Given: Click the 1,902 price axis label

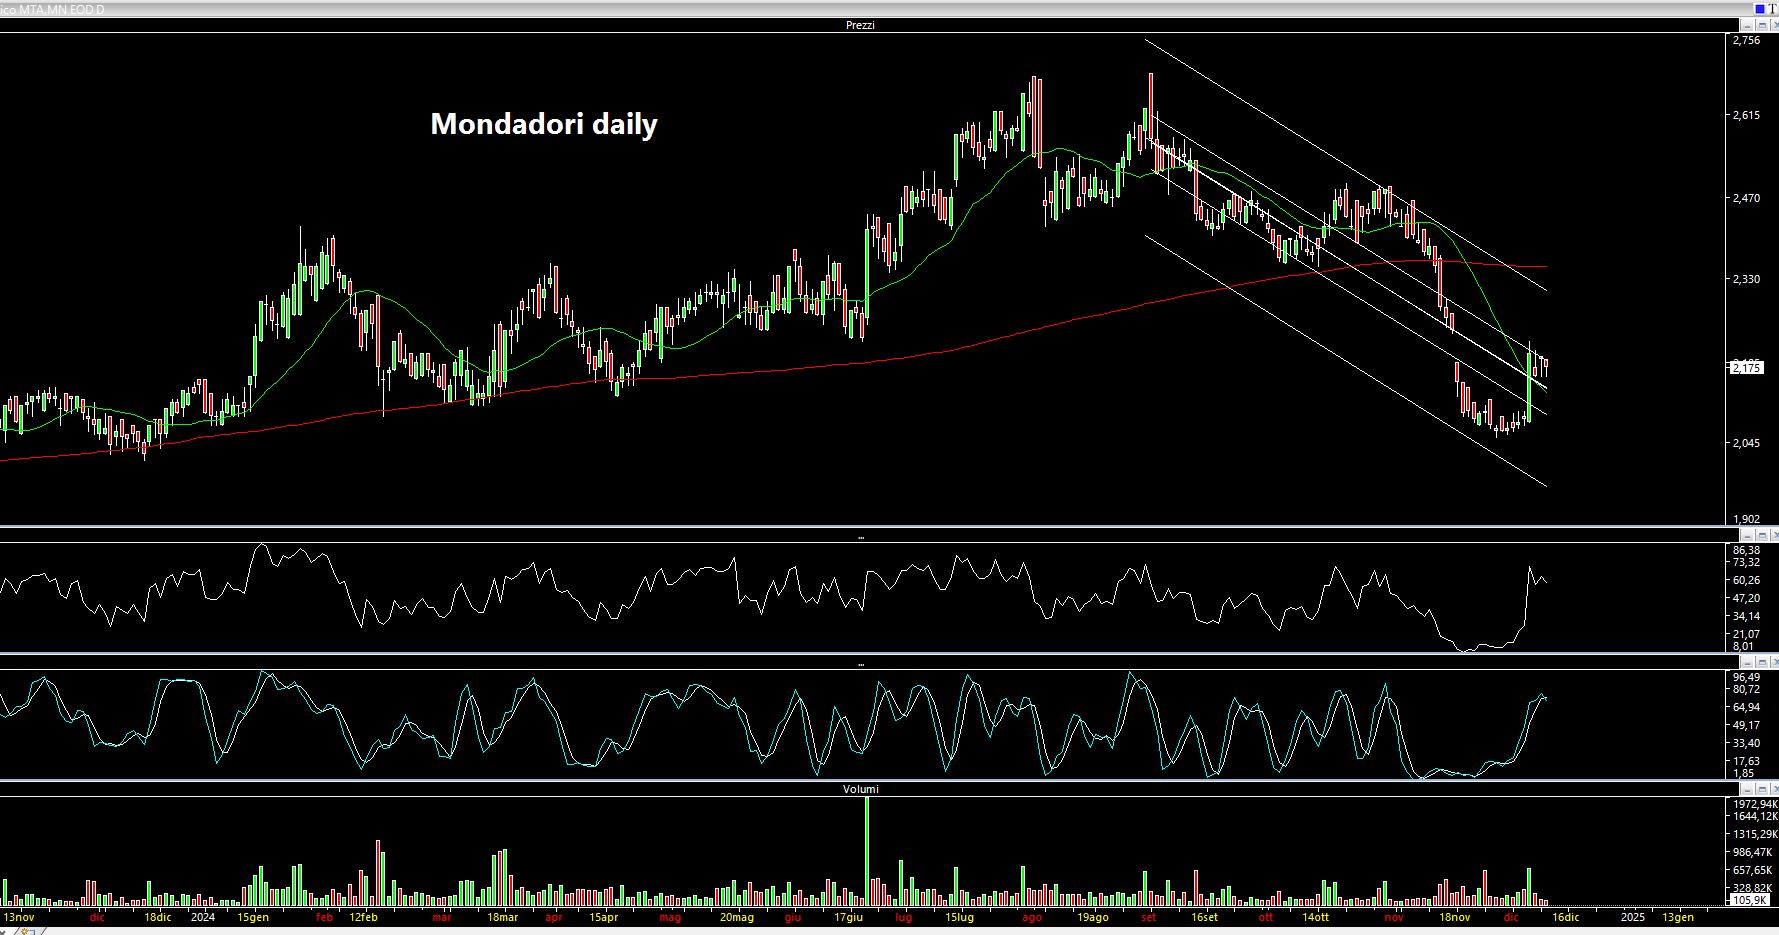Looking at the screenshot, I should [x=1746, y=519].
